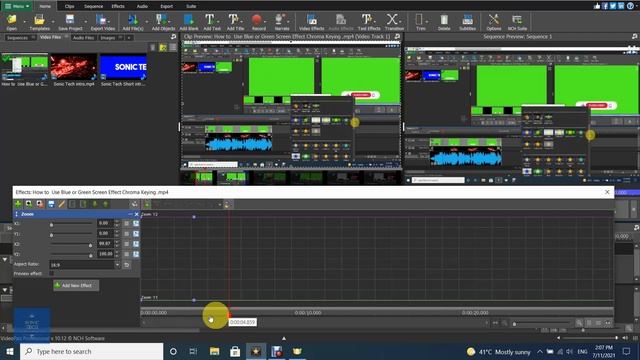Click the blue save effect chain icon
This screenshot has width=640, height=360.
point(51,204)
